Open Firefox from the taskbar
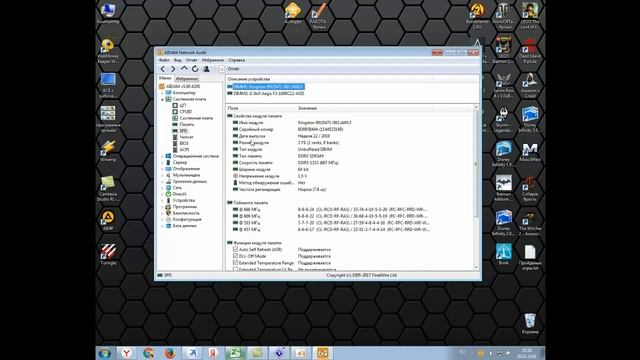 tap(170, 353)
